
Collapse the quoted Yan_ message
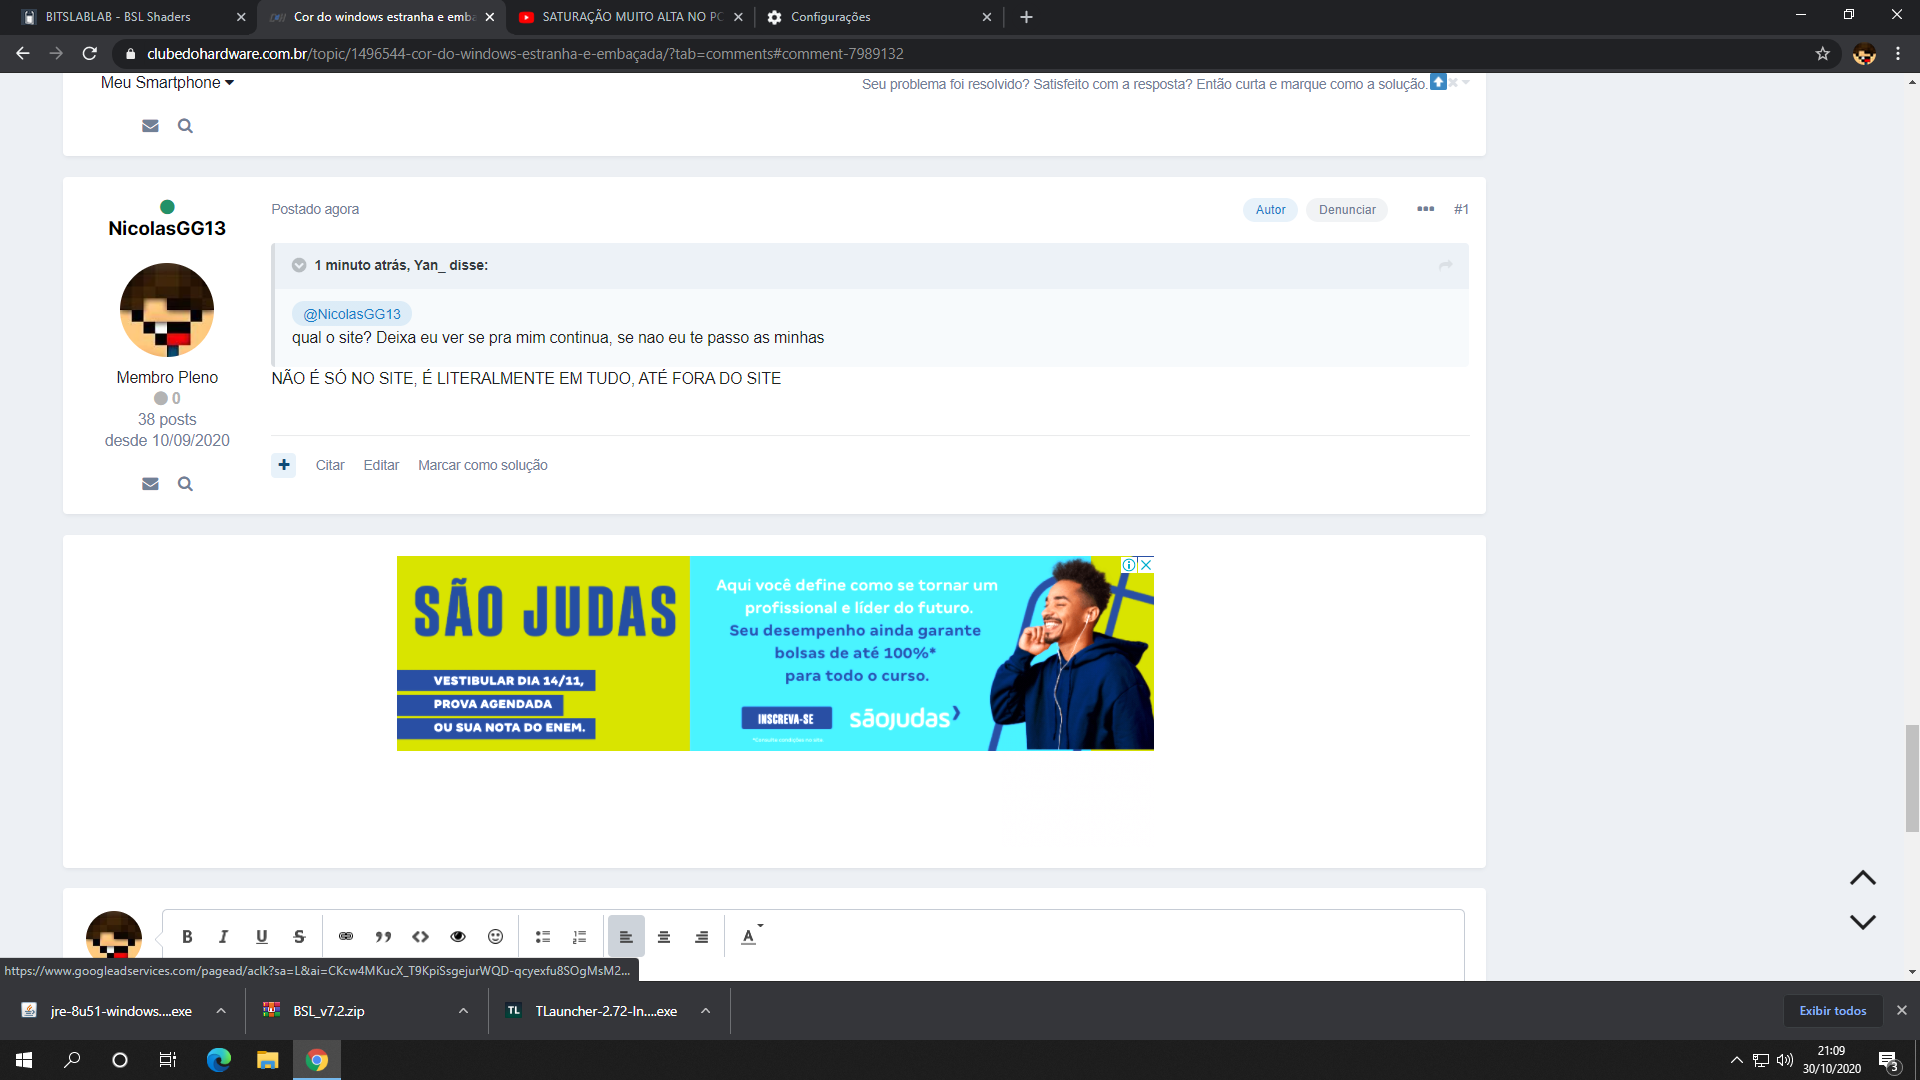(x=299, y=265)
